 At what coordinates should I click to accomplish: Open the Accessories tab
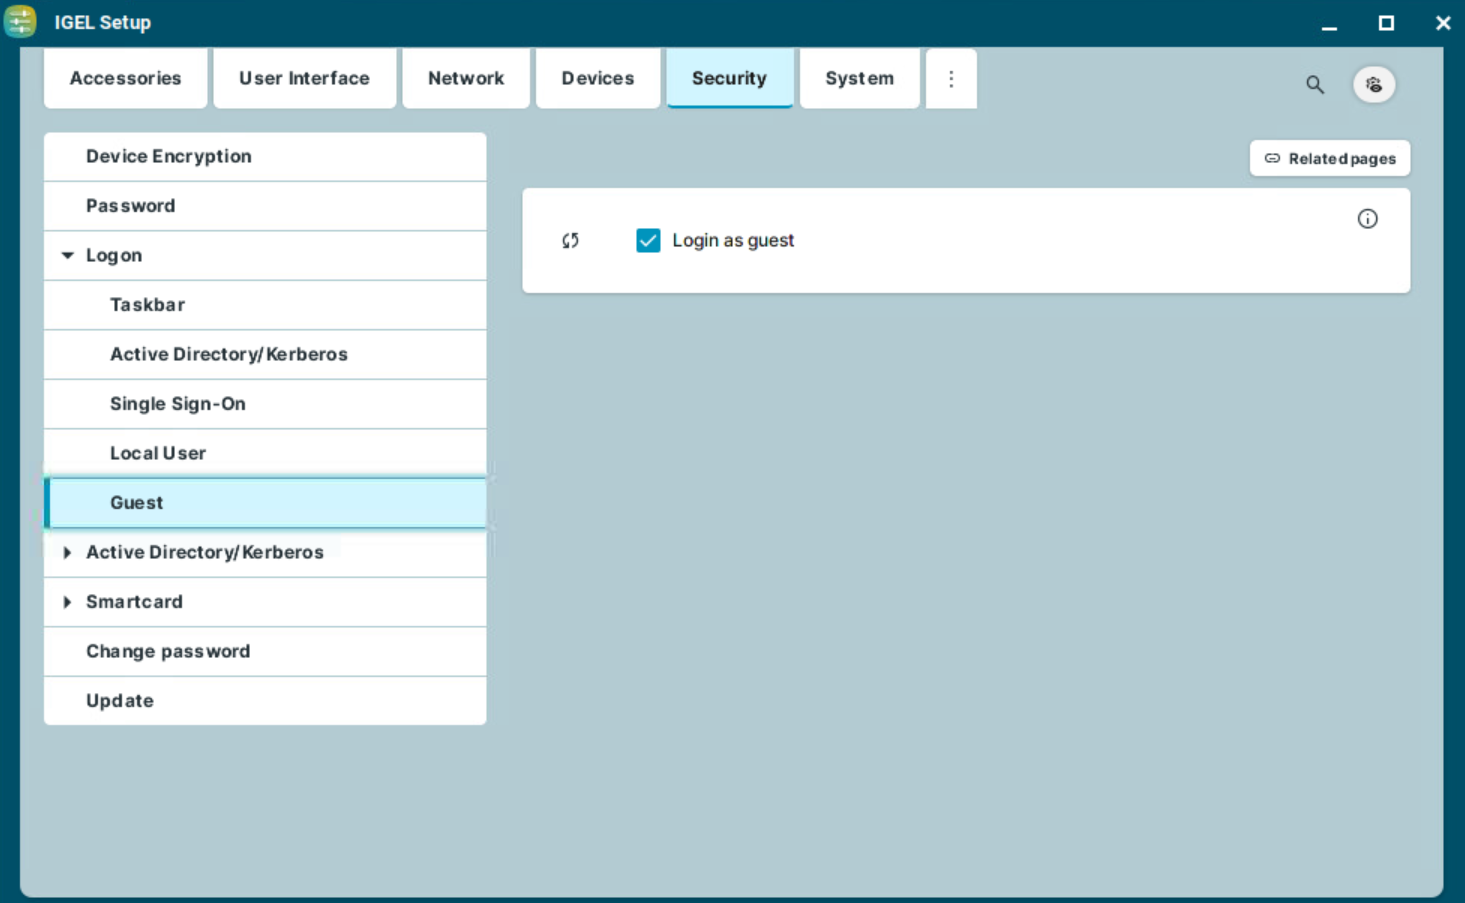[125, 78]
